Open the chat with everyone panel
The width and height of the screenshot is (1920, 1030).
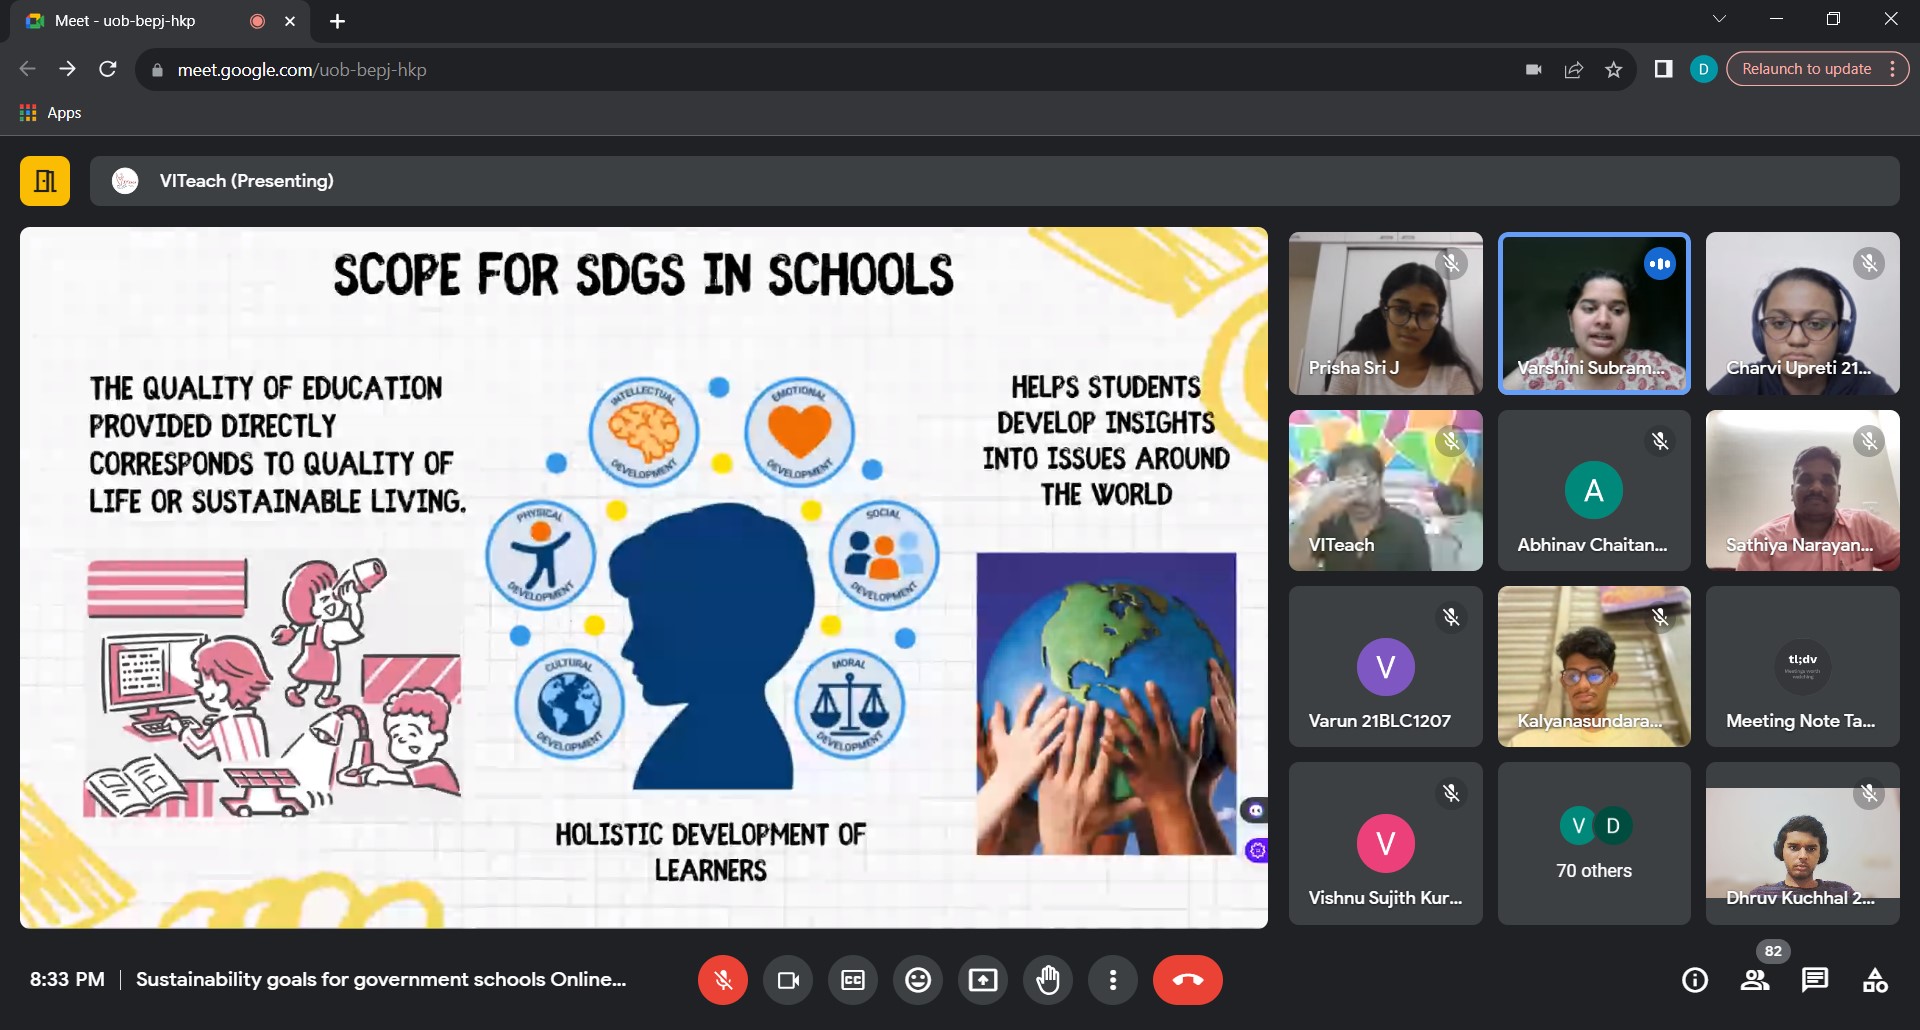click(1815, 980)
